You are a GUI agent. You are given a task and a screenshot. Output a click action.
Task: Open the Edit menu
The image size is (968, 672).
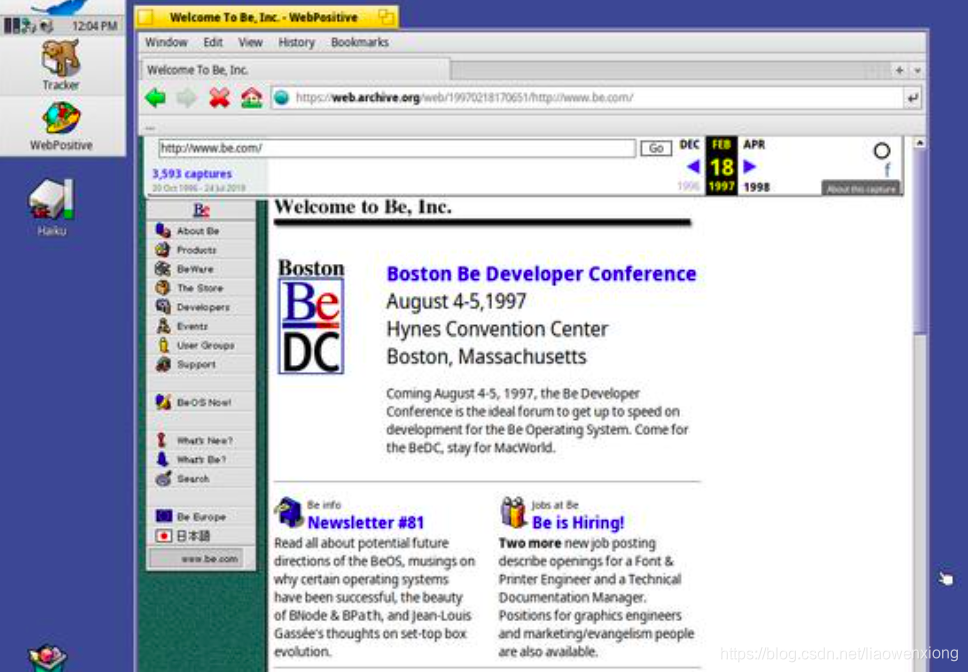[x=213, y=42]
